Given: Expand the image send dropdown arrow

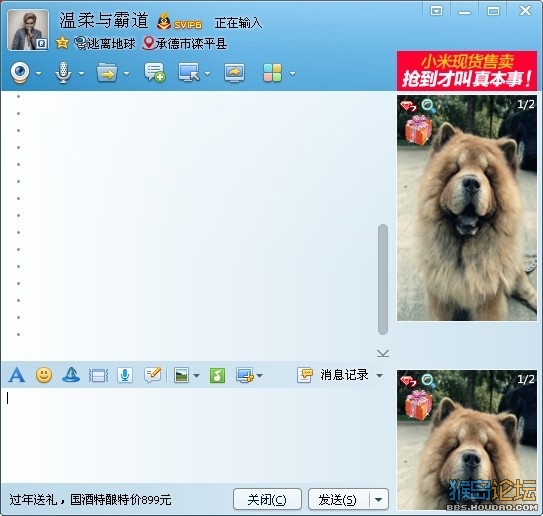Looking at the screenshot, I should (x=196, y=375).
